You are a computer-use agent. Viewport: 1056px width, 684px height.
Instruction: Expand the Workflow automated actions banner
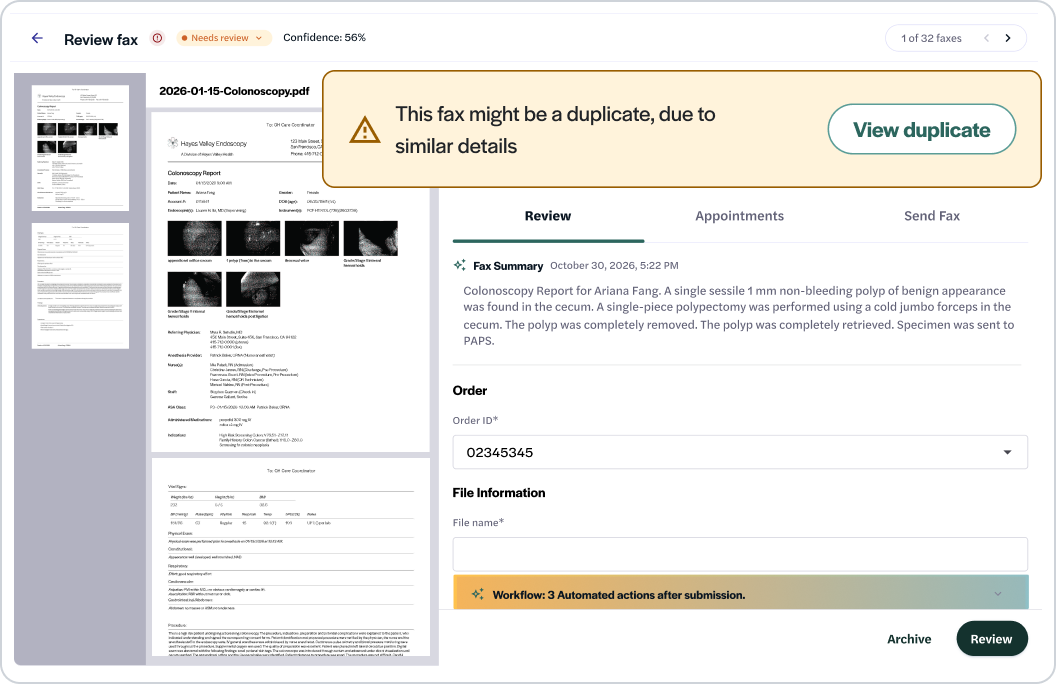pyautogui.click(x=740, y=594)
